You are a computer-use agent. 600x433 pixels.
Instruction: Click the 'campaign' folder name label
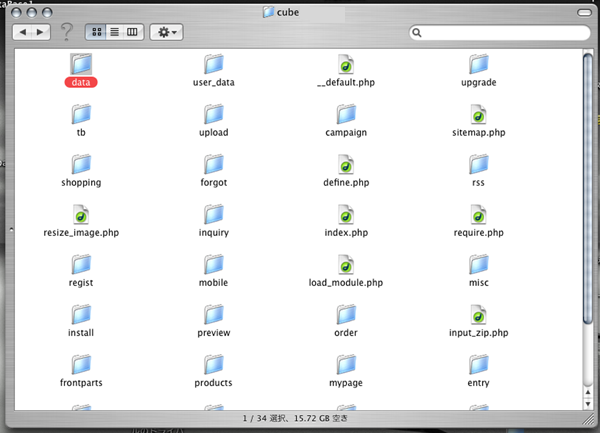tap(346, 133)
